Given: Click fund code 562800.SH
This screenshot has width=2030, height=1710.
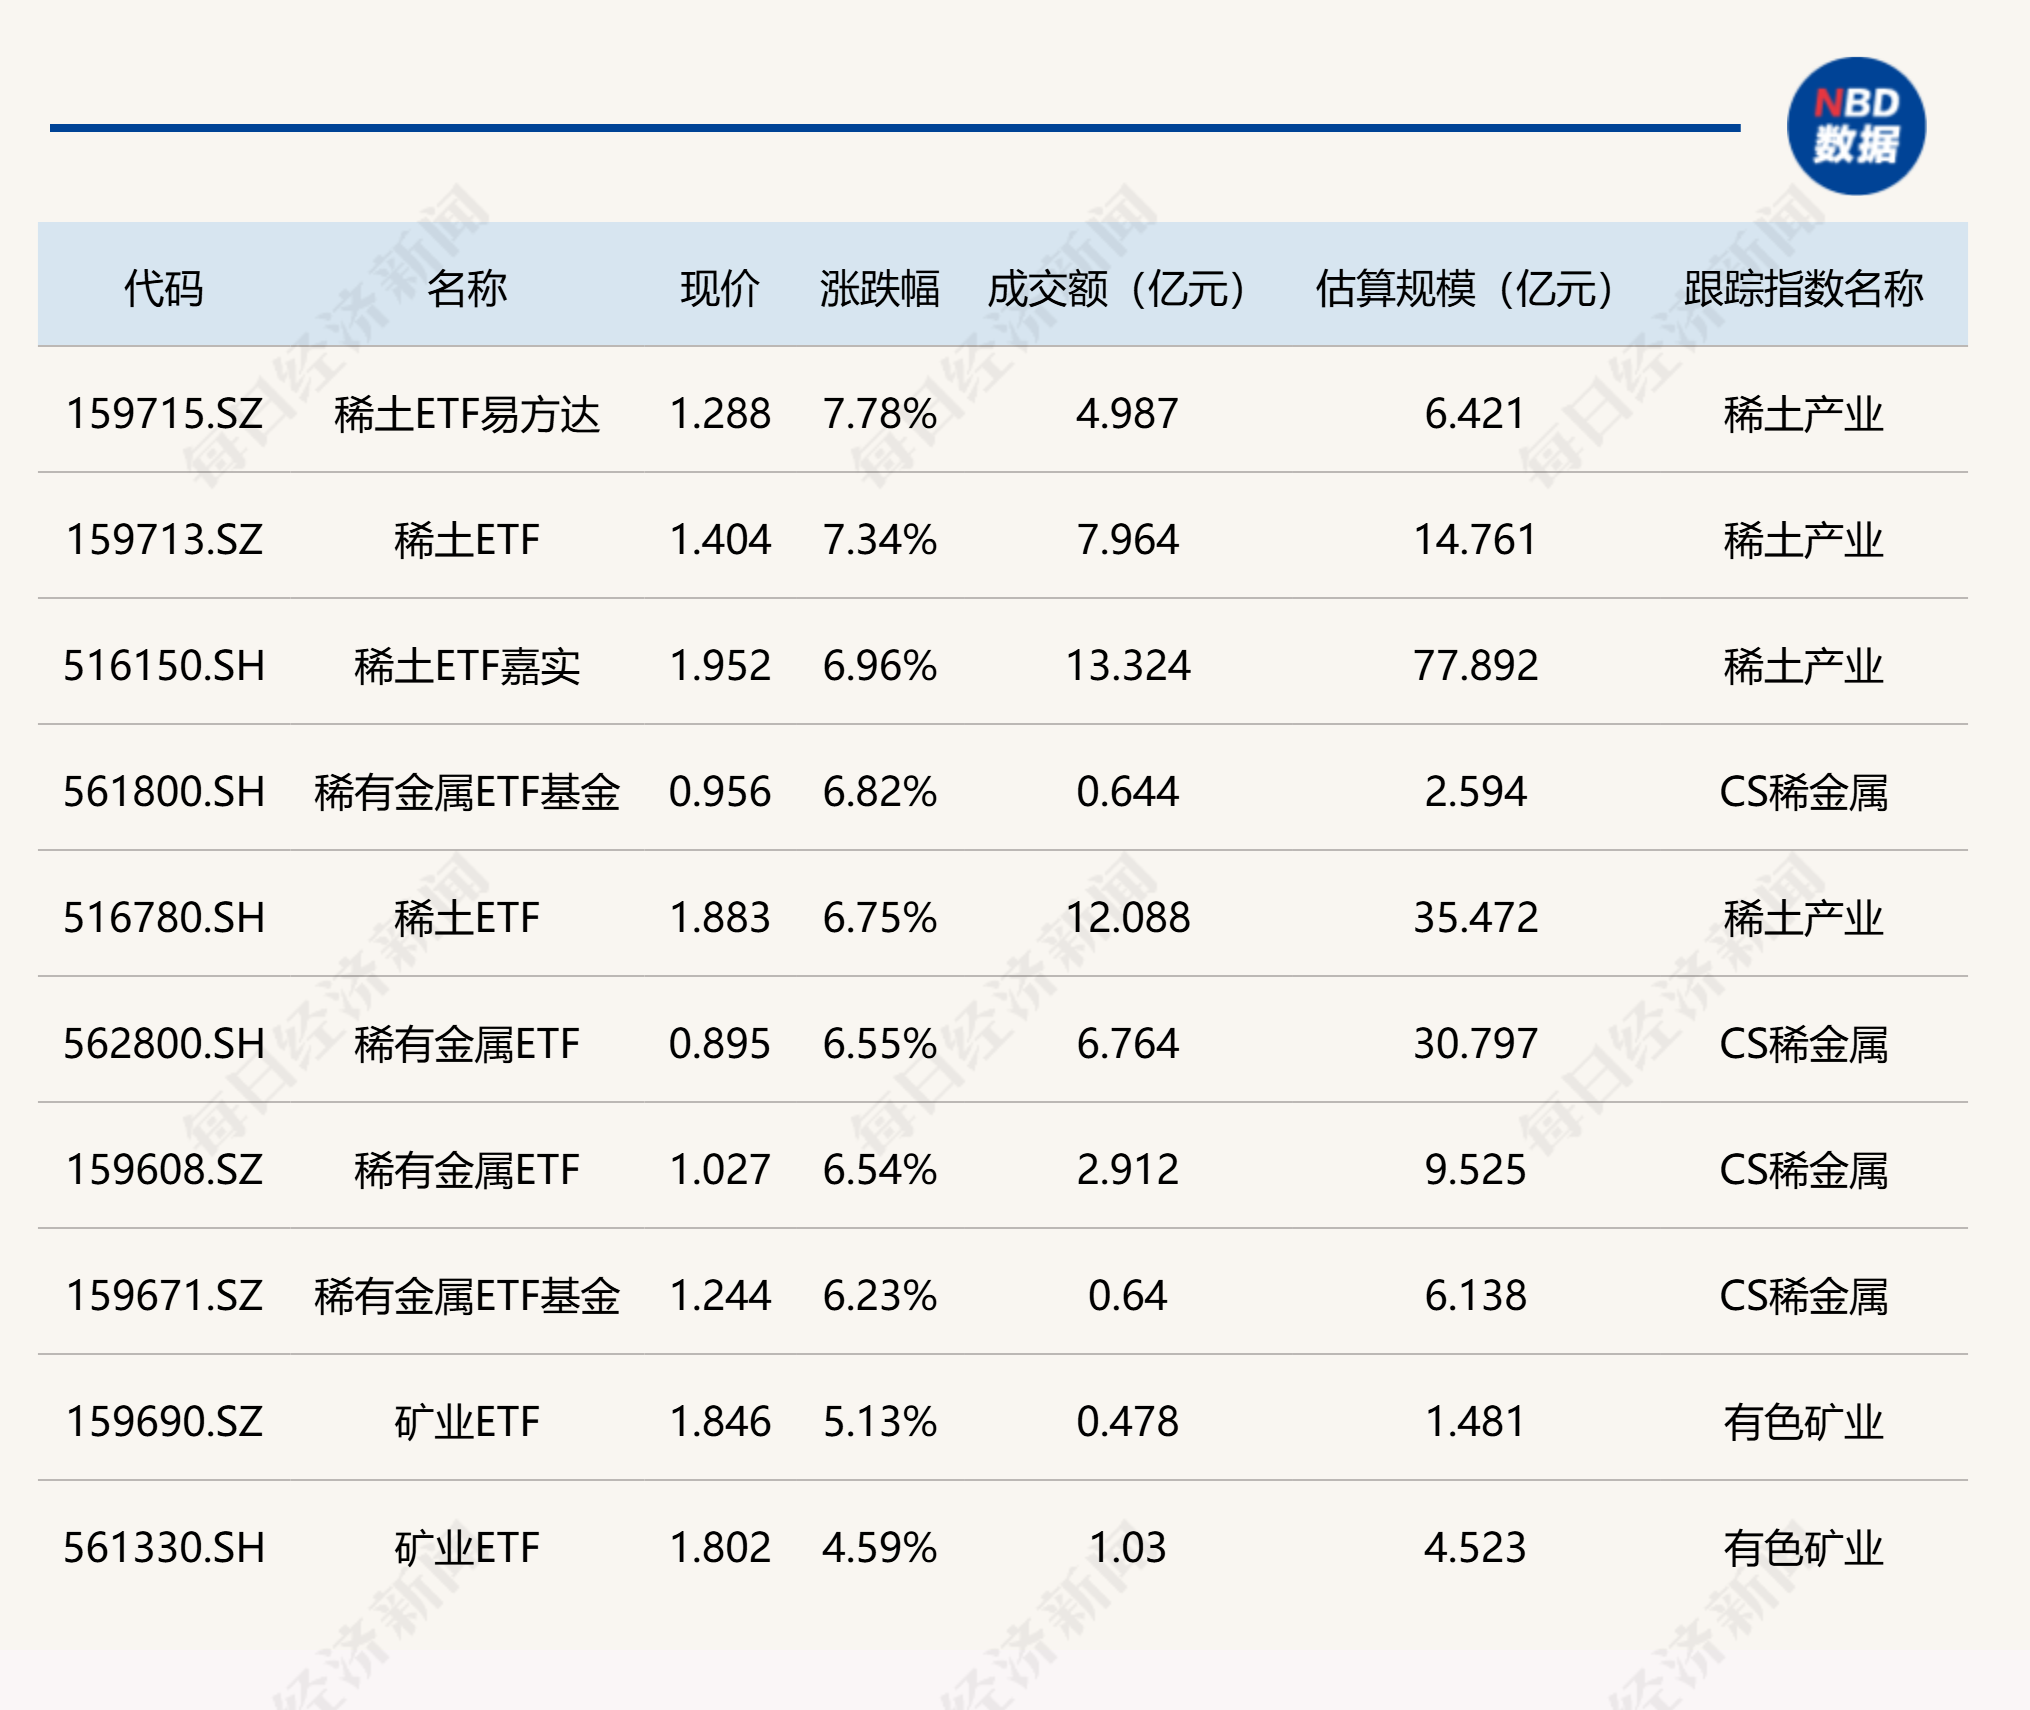Looking at the screenshot, I should coord(164,1044).
